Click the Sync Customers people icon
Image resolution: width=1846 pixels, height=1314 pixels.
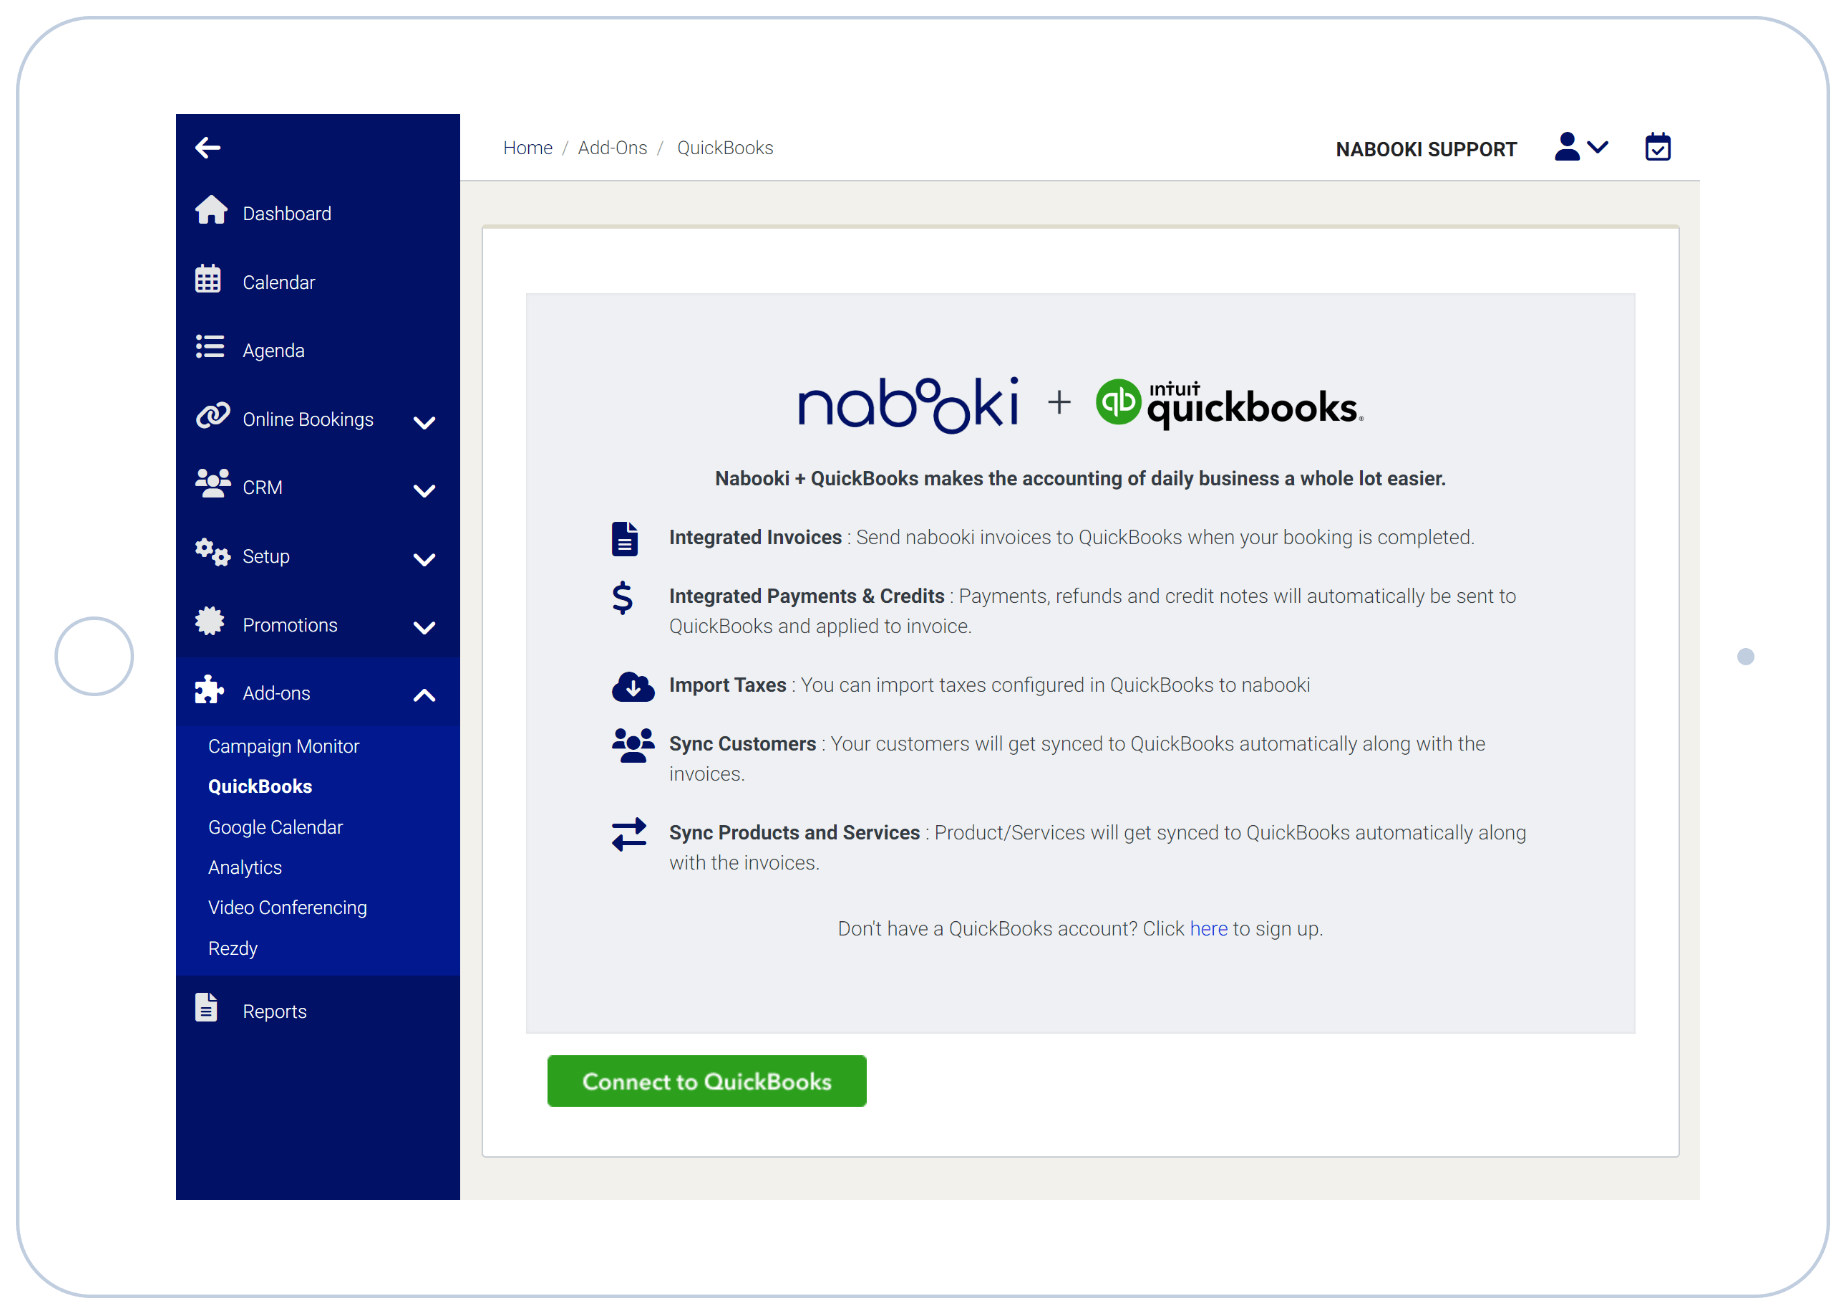point(633,745)
